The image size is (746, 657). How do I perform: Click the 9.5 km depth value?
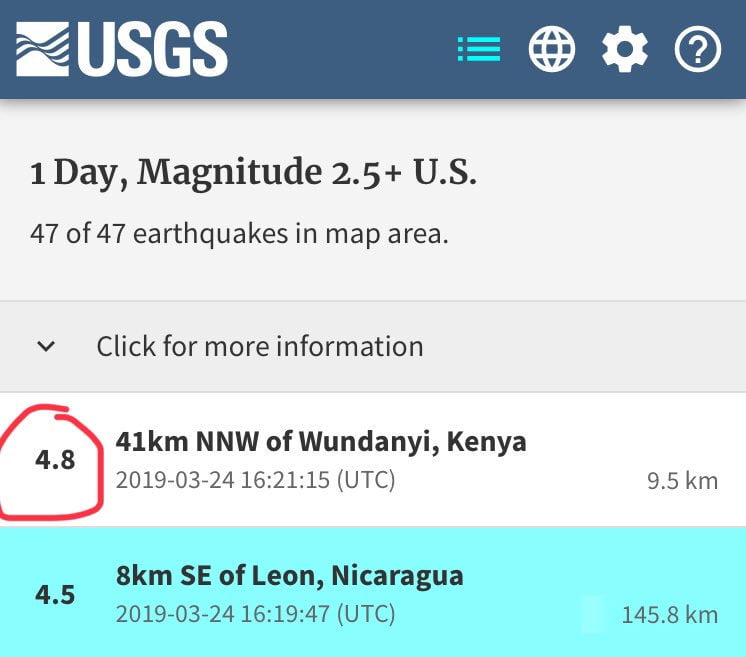point(682,481)
